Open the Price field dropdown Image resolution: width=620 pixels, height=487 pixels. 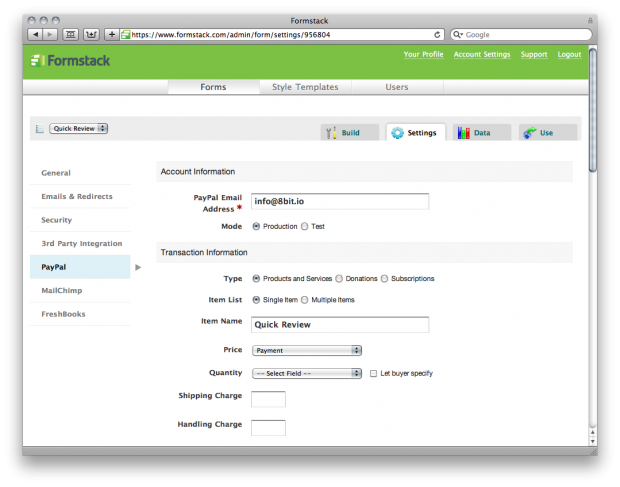point(306,351)
